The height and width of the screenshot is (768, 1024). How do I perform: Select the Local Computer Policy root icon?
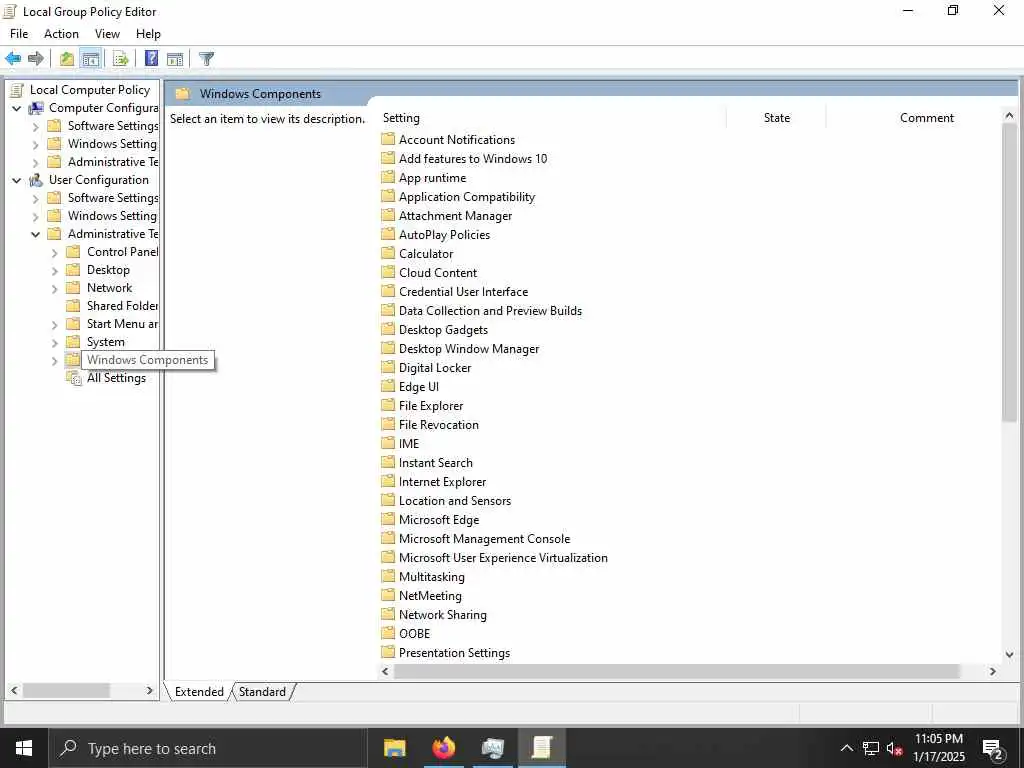click(17, 89)
